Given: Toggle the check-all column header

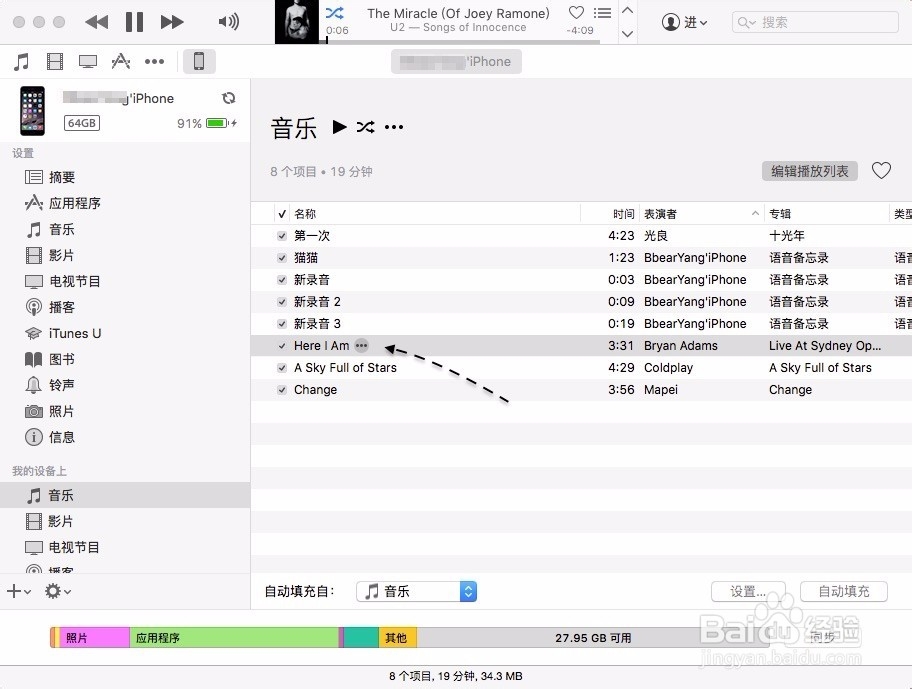Looking at the screenshot, I should [x=282, y=213].
